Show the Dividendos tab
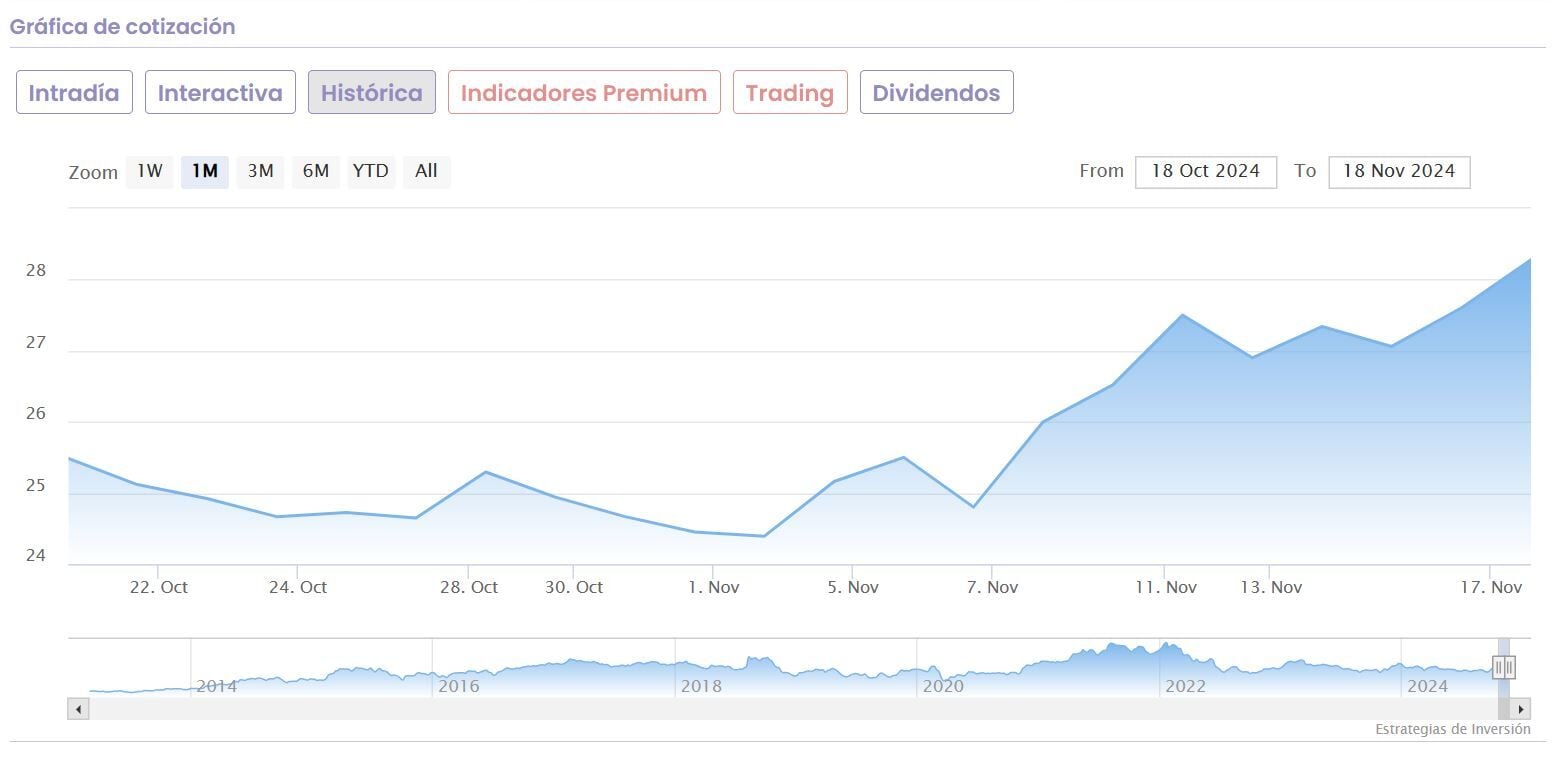The width and height of the screenshot is (1556, 777). tap(936, 93)
